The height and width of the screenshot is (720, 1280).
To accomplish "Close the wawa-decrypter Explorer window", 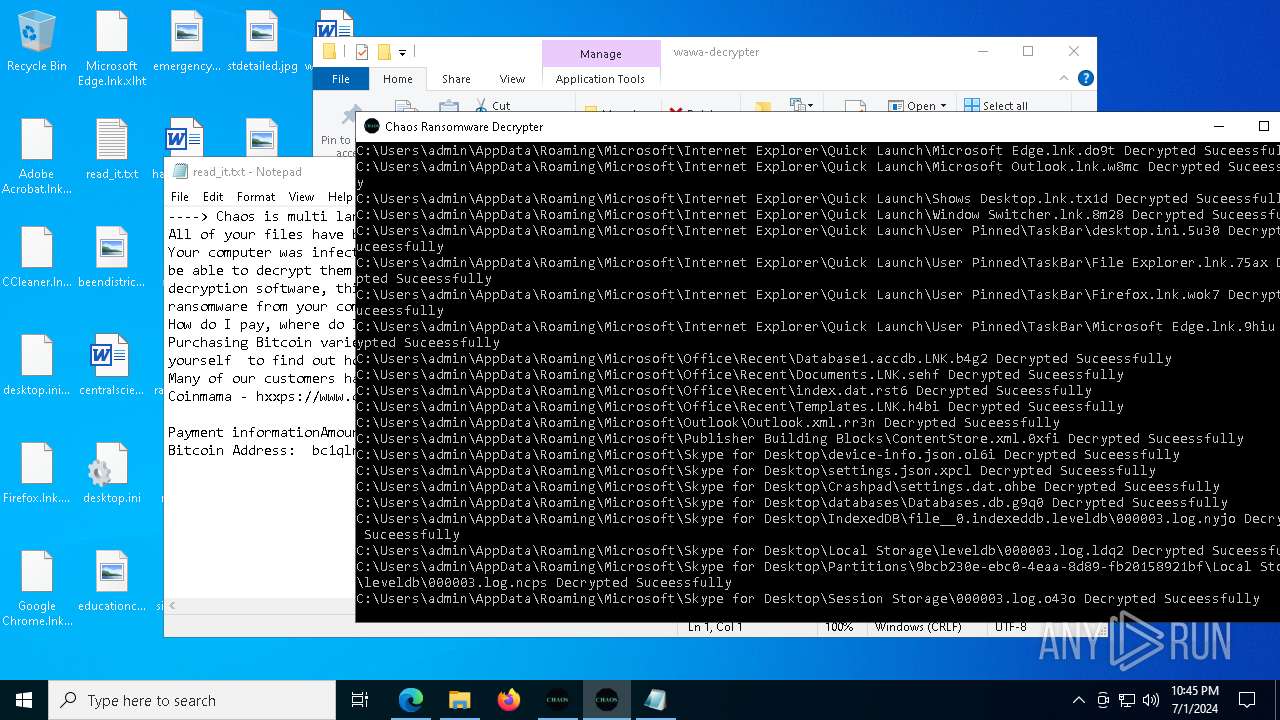I will (1074, 52).
